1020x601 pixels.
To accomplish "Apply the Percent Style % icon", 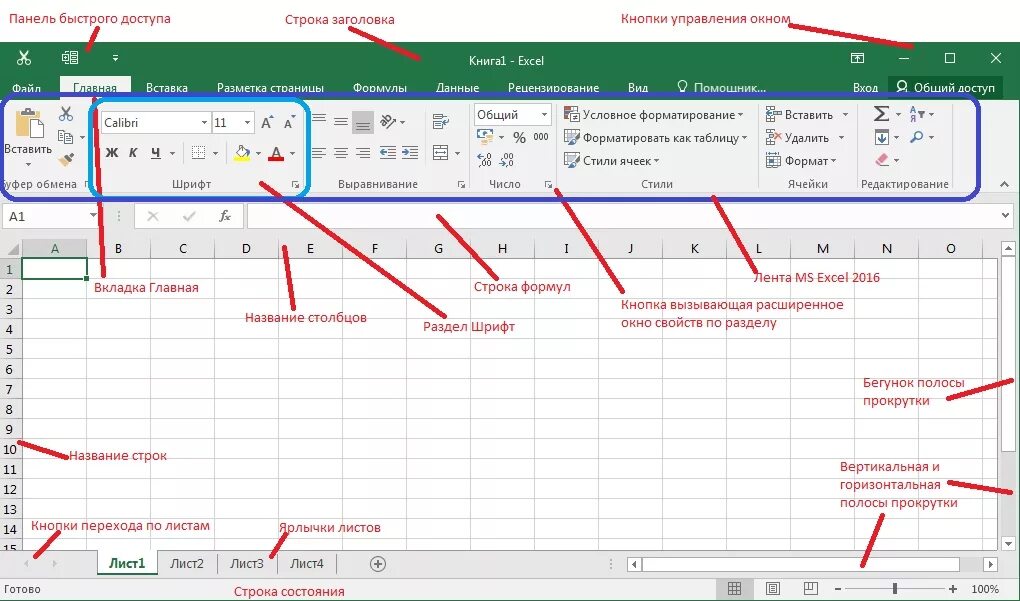I will click(519, 137).
